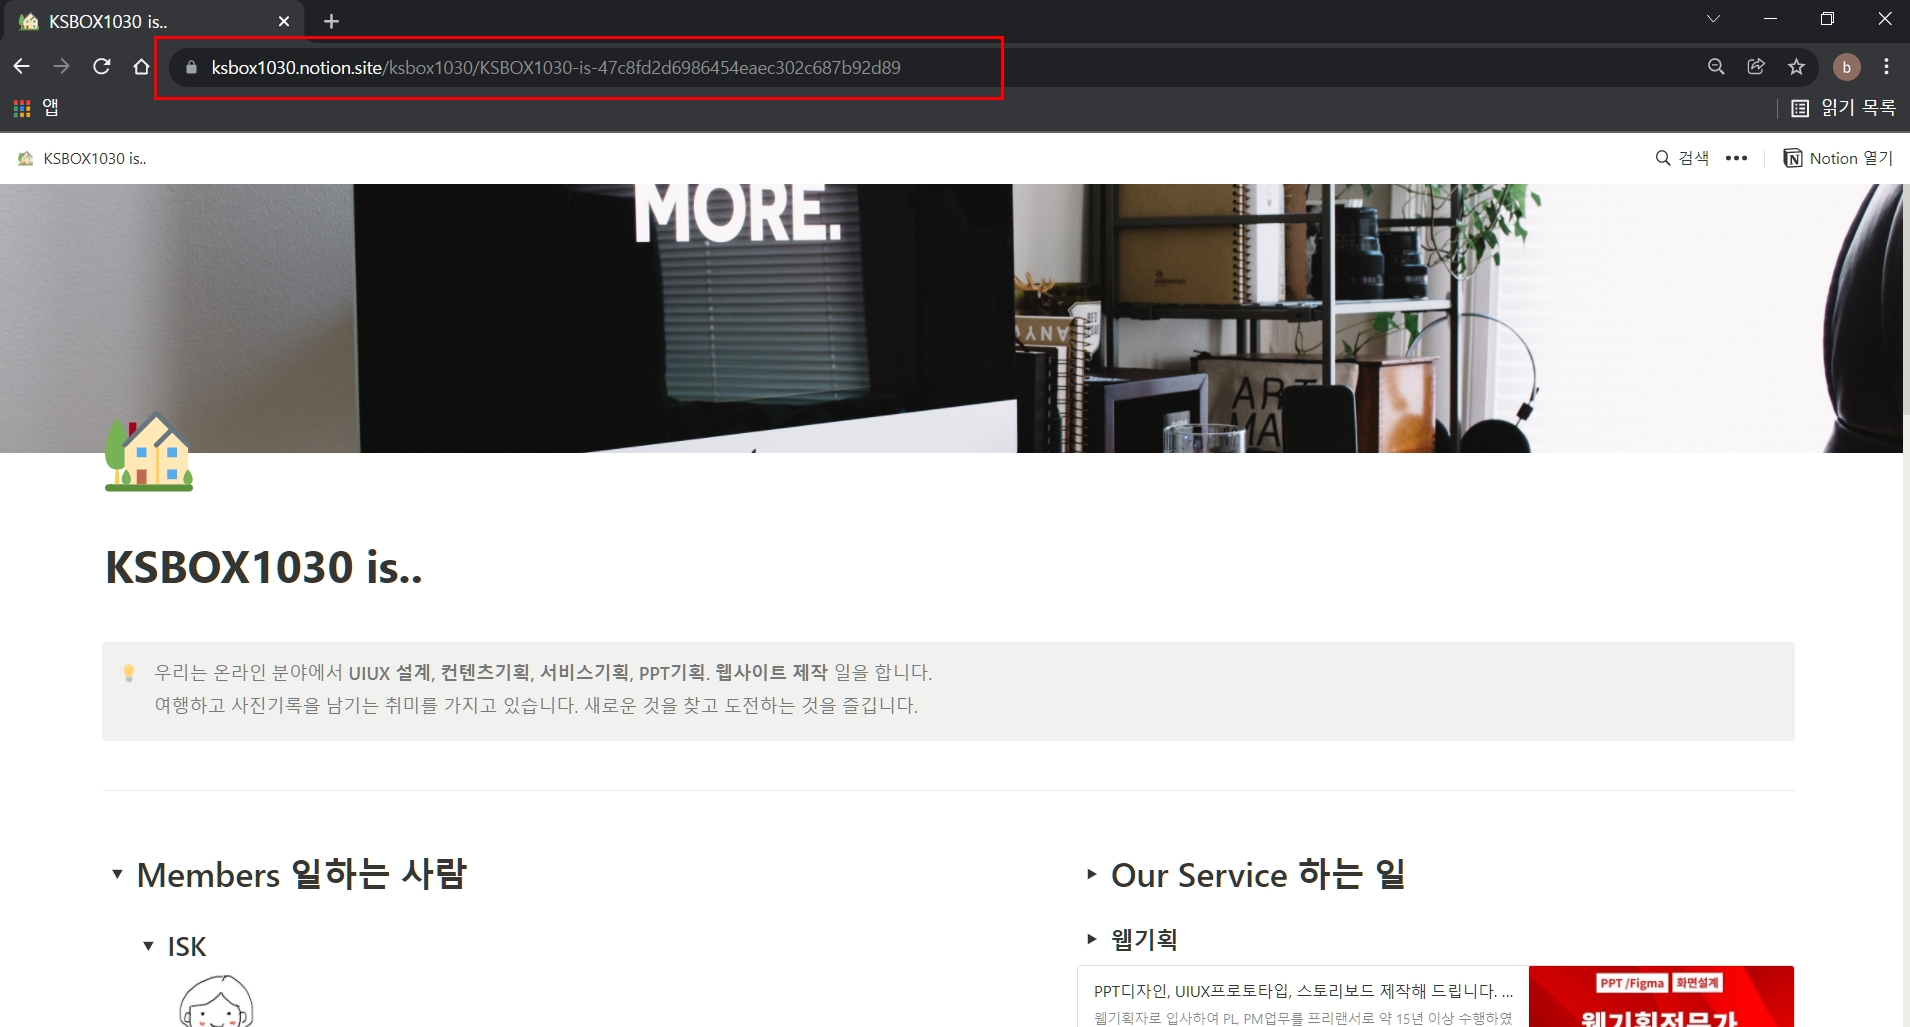Viewport: 1910px width, 1027px height.
Task: Click the red PPT/Figma bookmark thumbnail
Action: (1661, 996)
